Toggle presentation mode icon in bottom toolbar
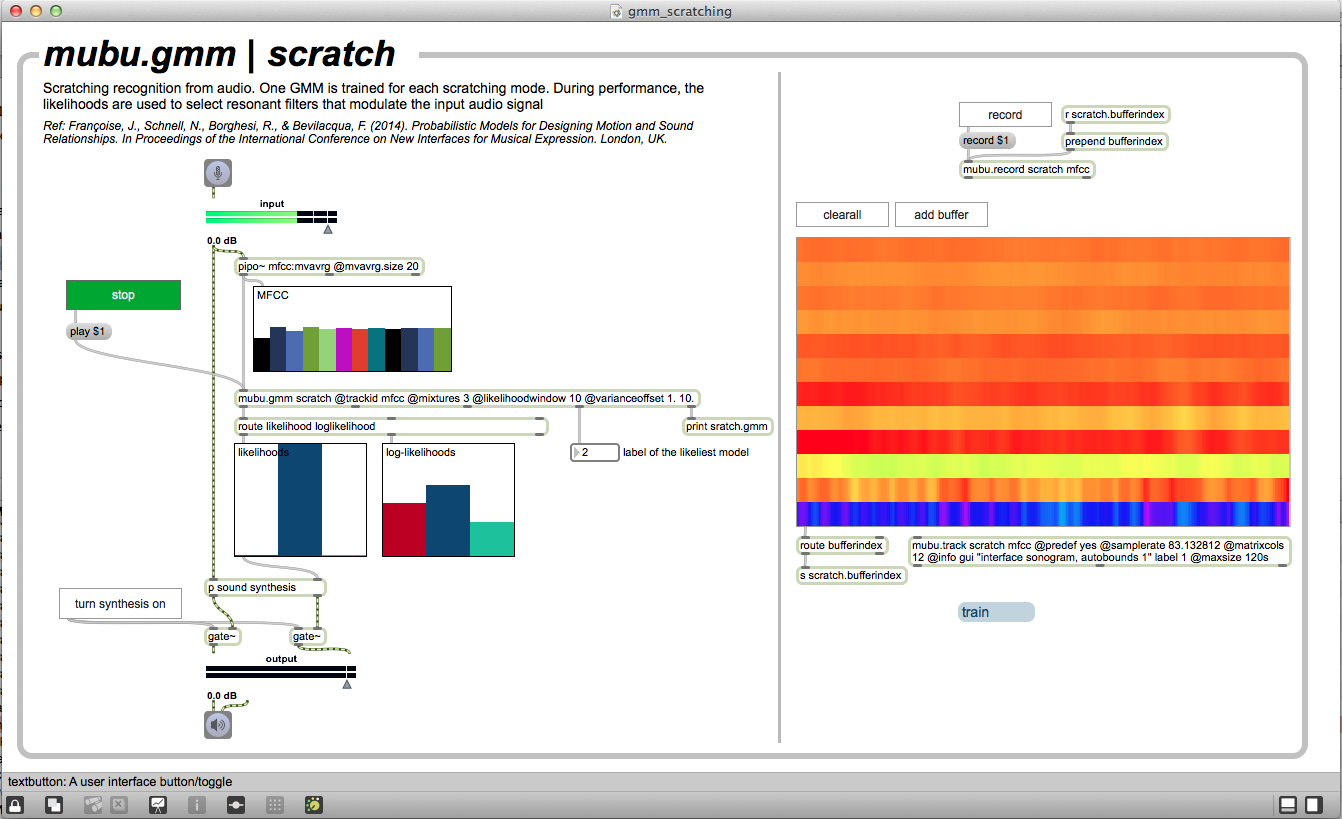 (158, 804)
